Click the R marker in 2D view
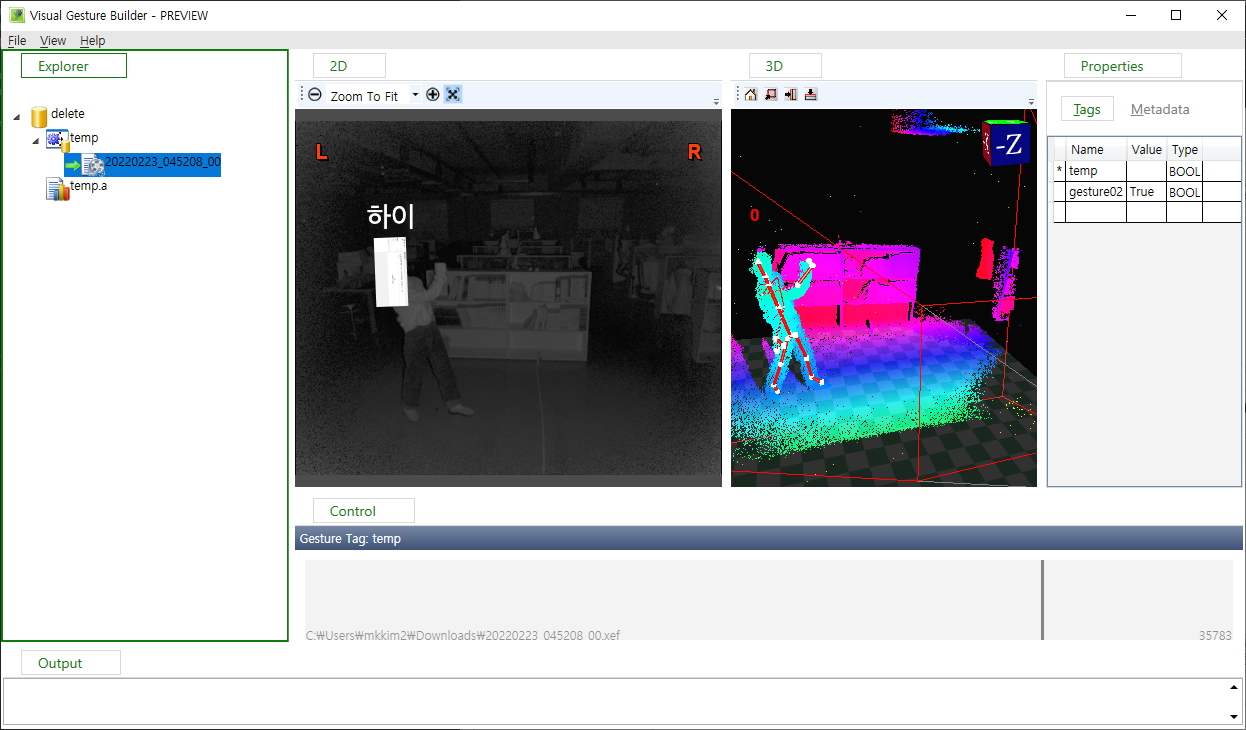1246x730 pixels. point(694,152)
